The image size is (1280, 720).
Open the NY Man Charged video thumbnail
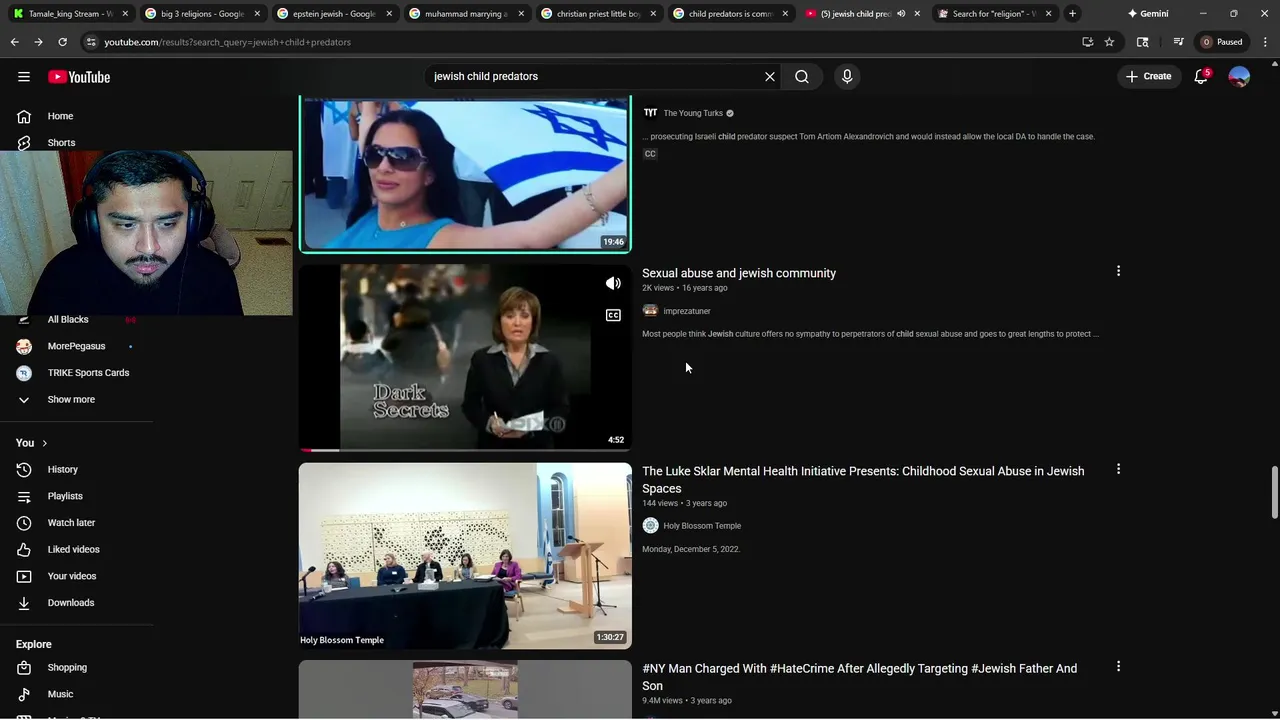[x=465, y=690]
